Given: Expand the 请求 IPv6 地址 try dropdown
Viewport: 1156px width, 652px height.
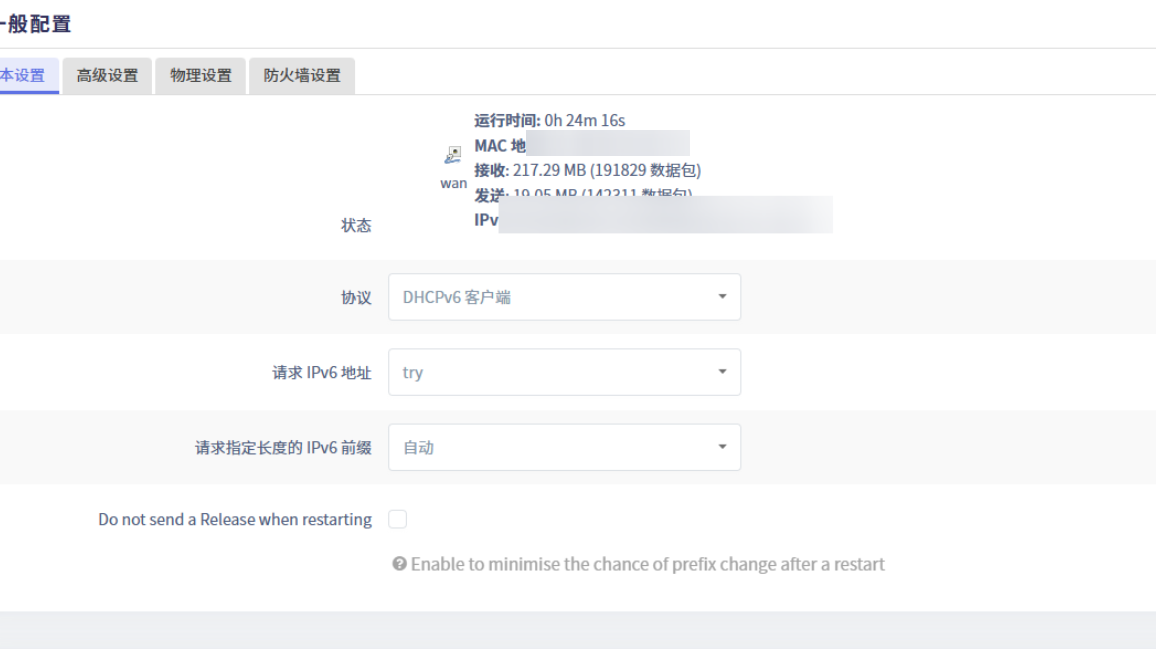Looking at the screenshot, I should tap(564, 372).
